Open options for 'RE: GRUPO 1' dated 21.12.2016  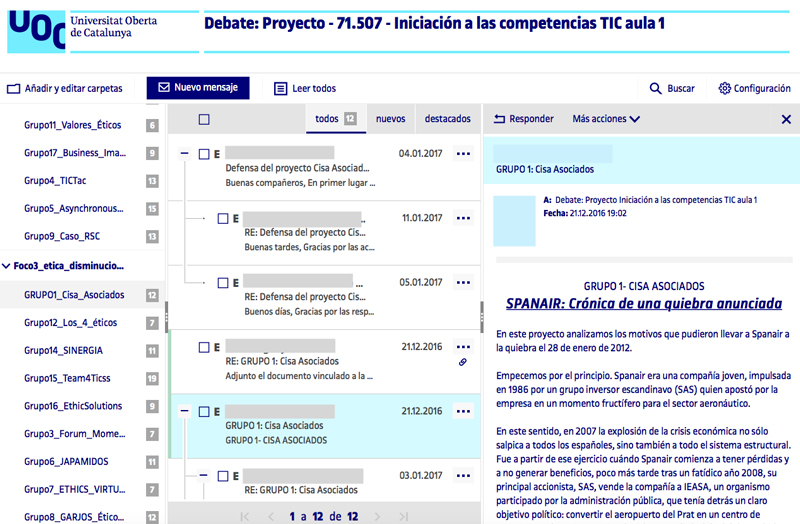pos(463,347)
